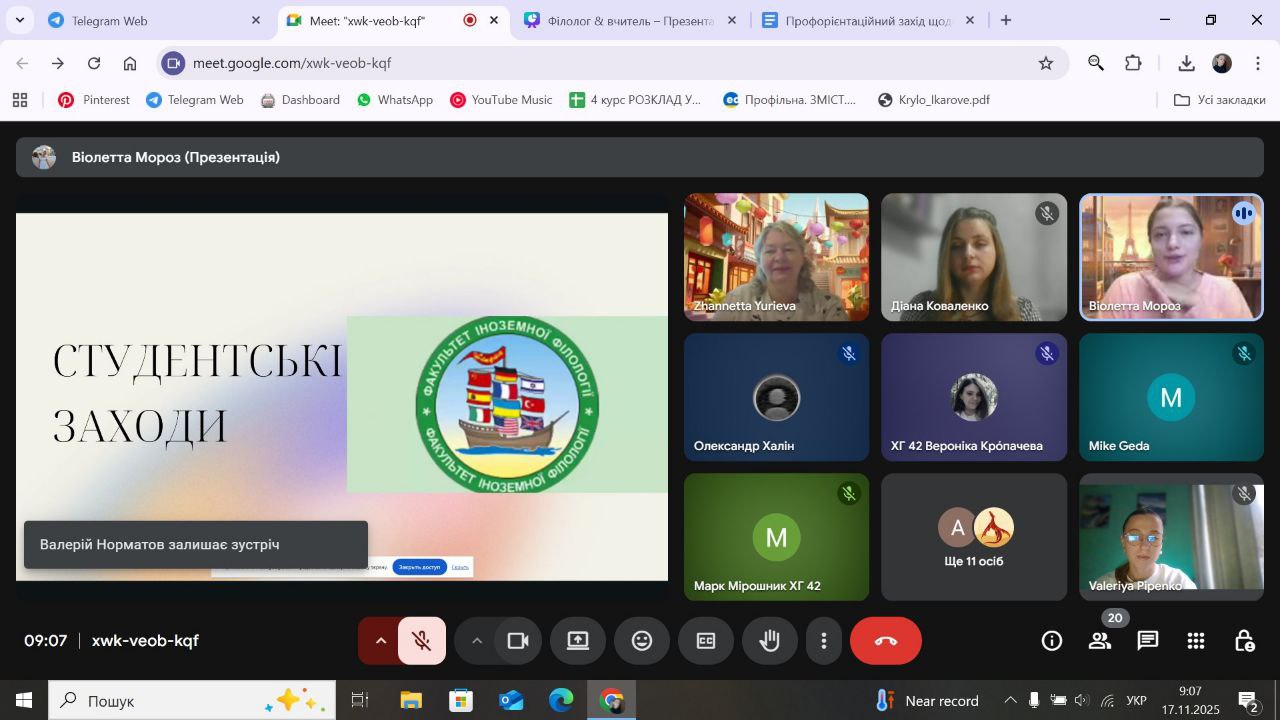Viewport: 1280px width, 720px height.
Task: Open the meeting details info panel
Action: [1051, 641]
